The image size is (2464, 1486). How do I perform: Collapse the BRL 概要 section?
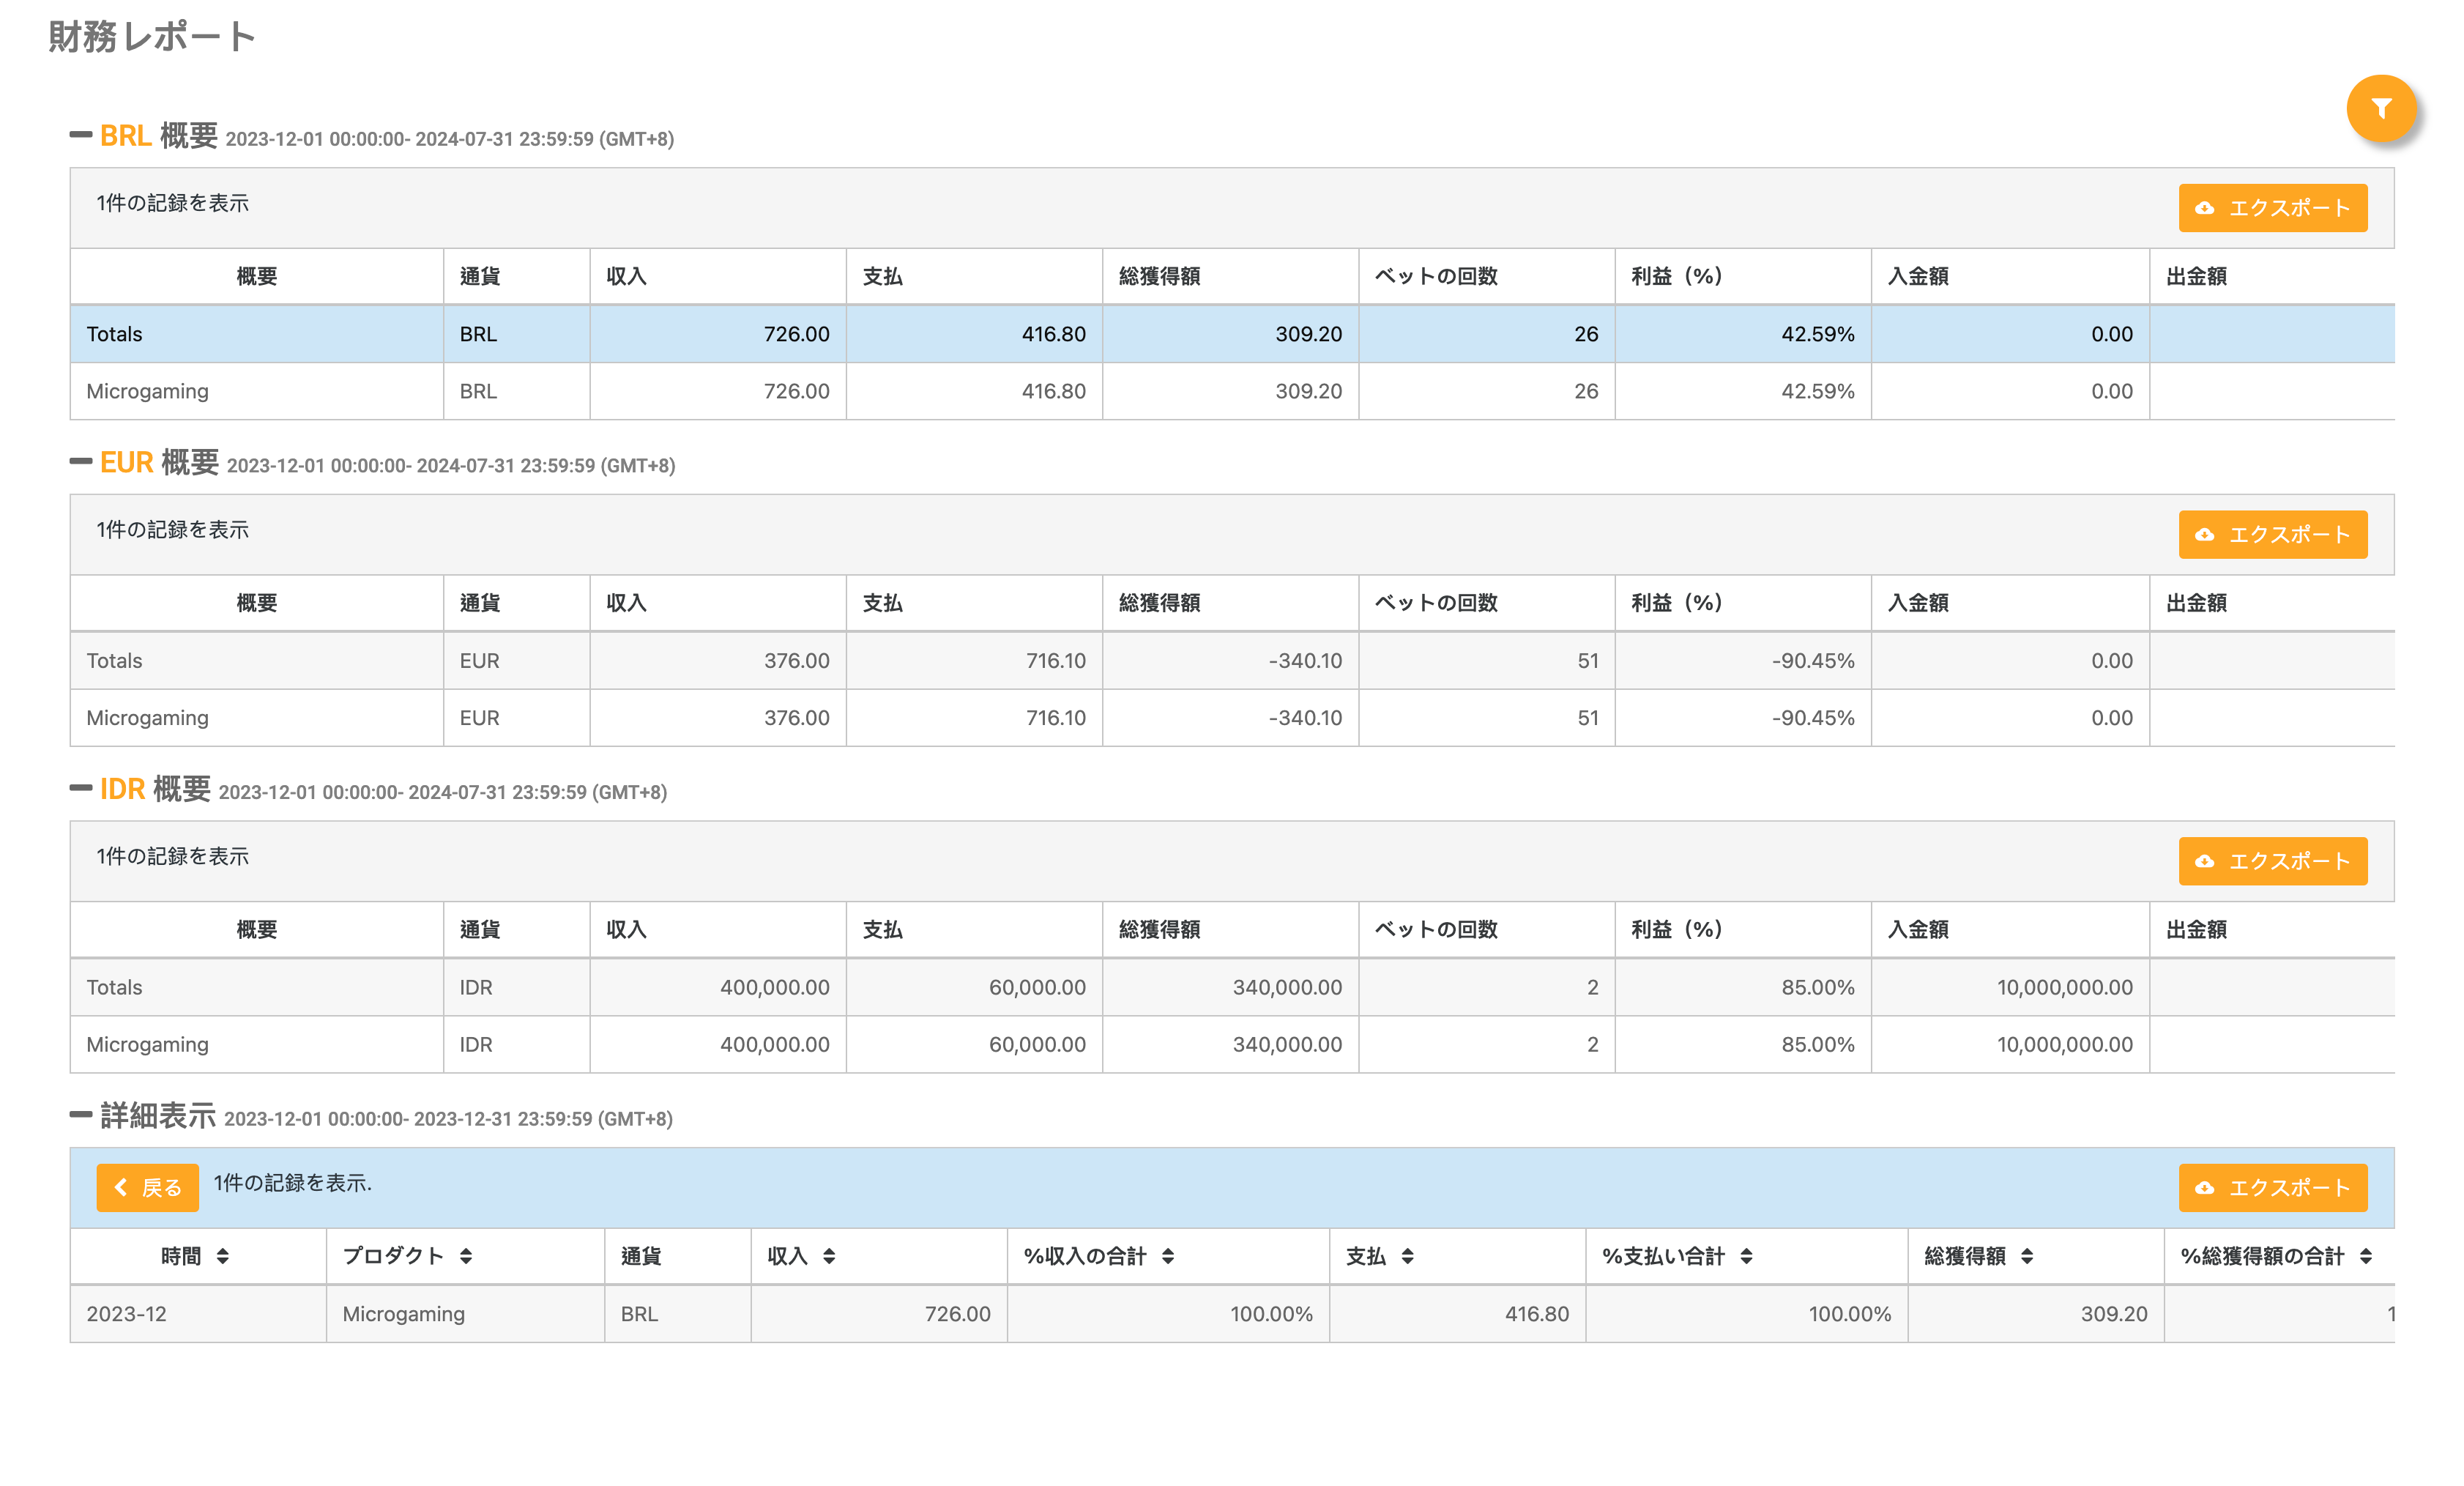pos(81,134)
